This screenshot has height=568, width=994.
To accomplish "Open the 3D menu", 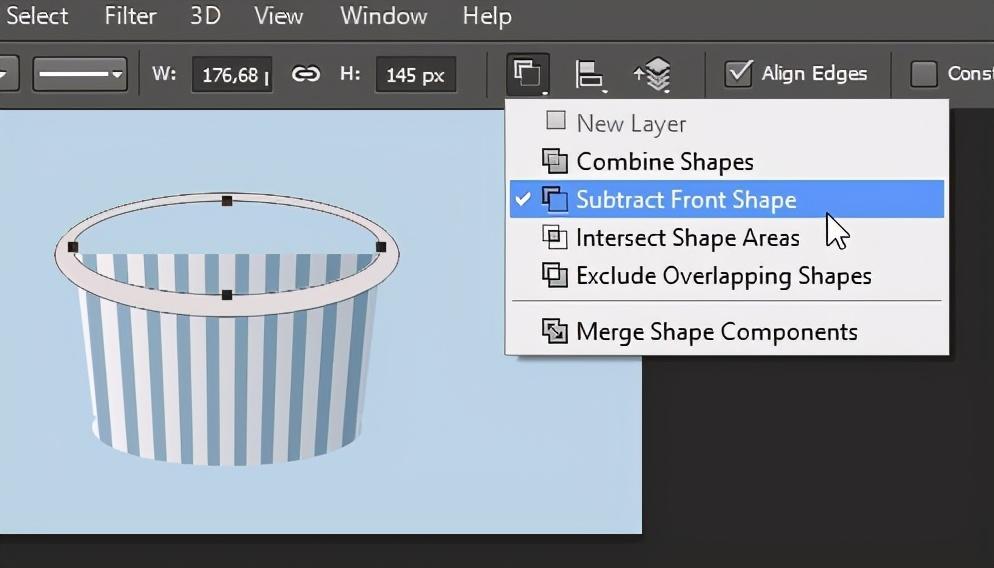I will tap(205, 16).
